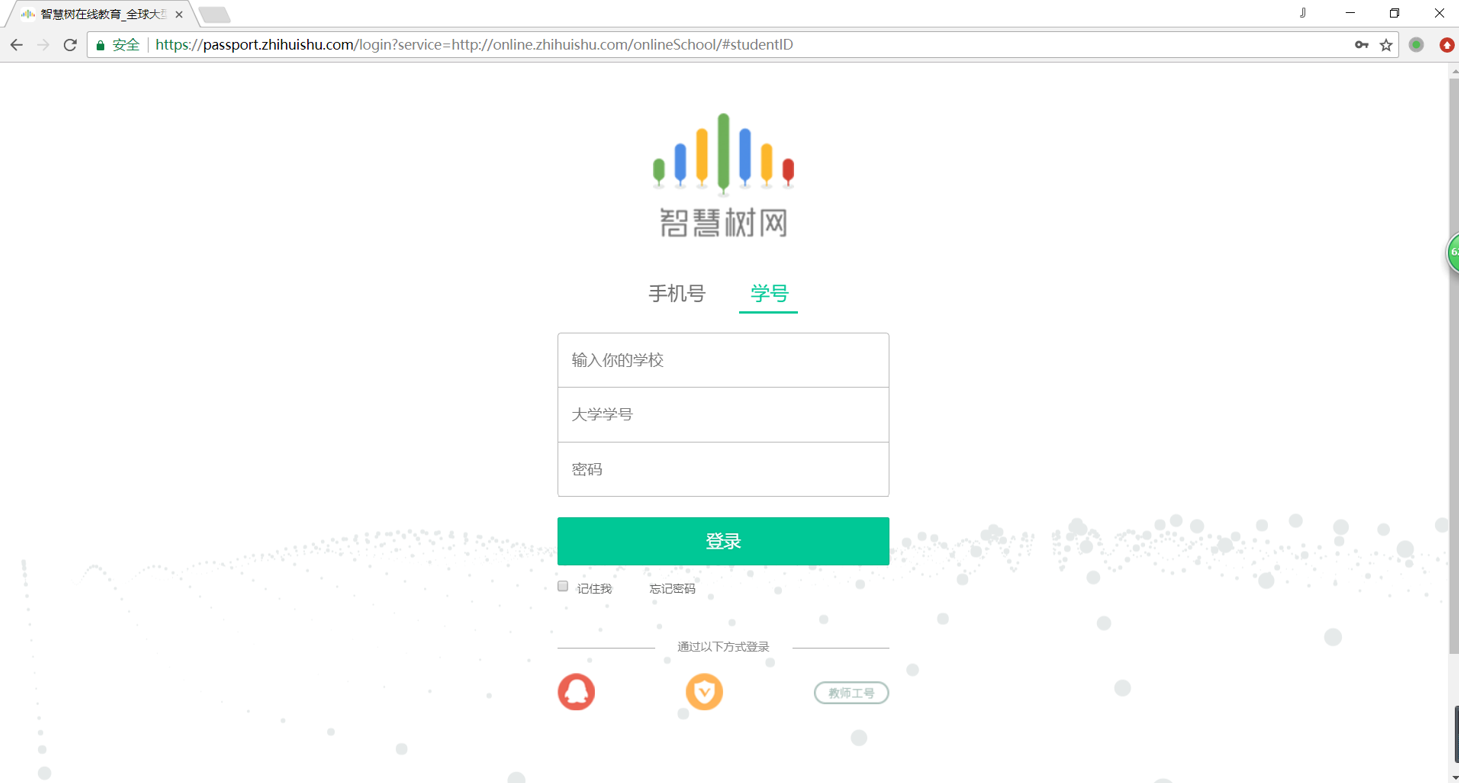
Task: Minimize the browser window
Action: 1350,13
